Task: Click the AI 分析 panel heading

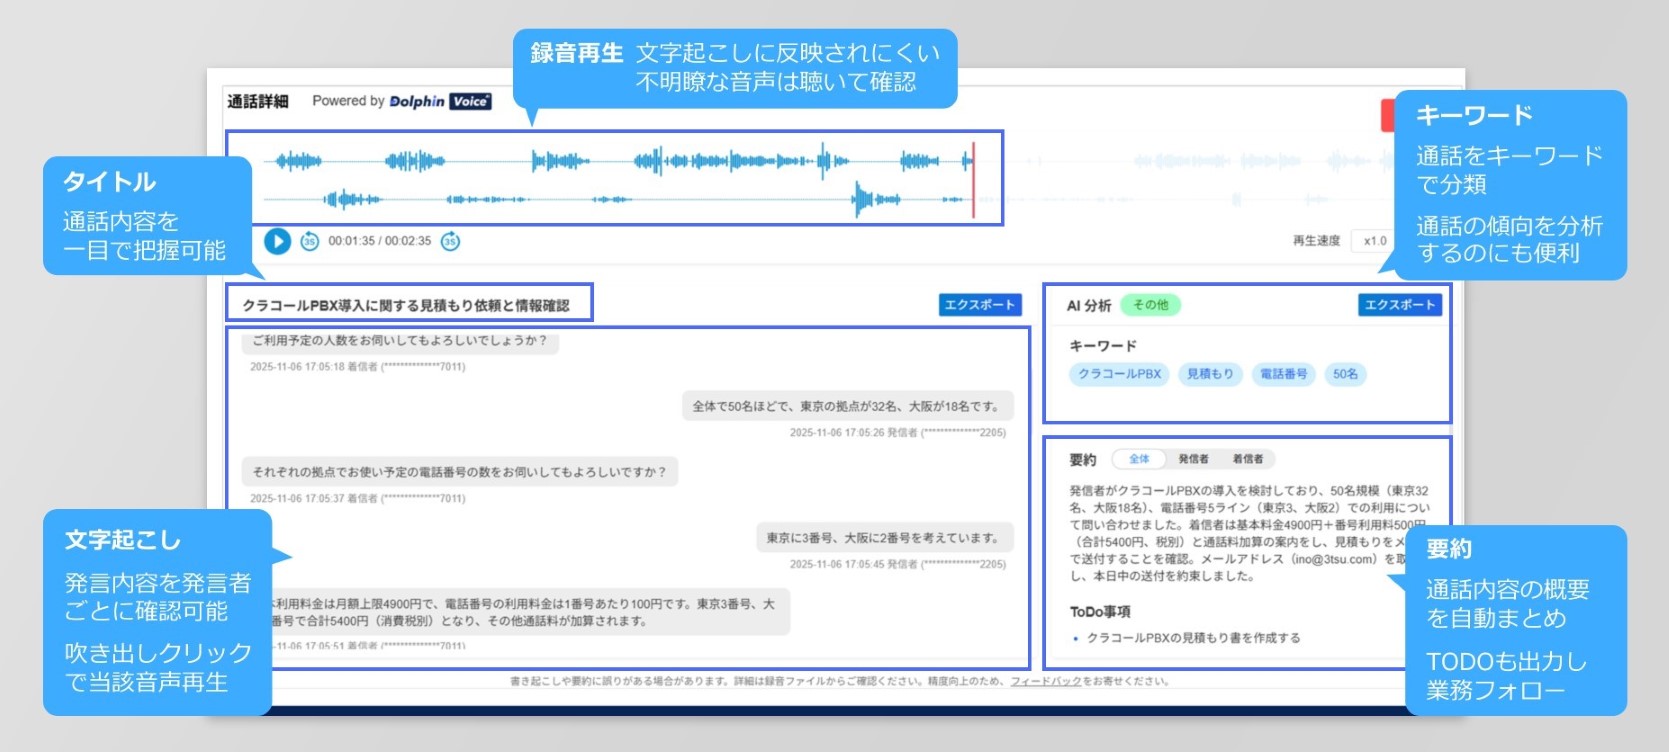Action: point(1089,305)
